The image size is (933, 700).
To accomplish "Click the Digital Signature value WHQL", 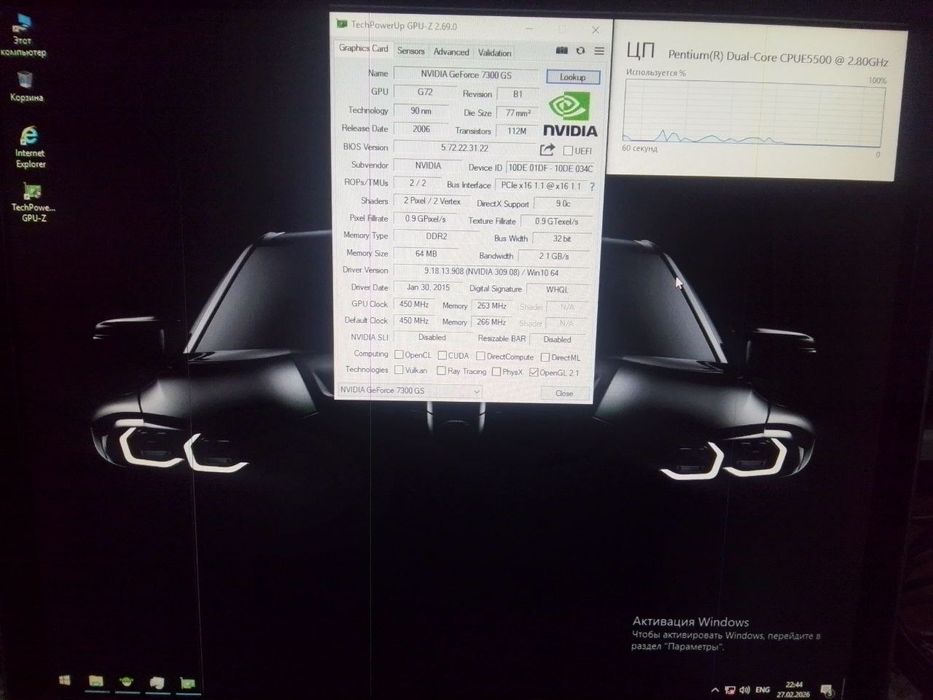I will tap(558, 289).
